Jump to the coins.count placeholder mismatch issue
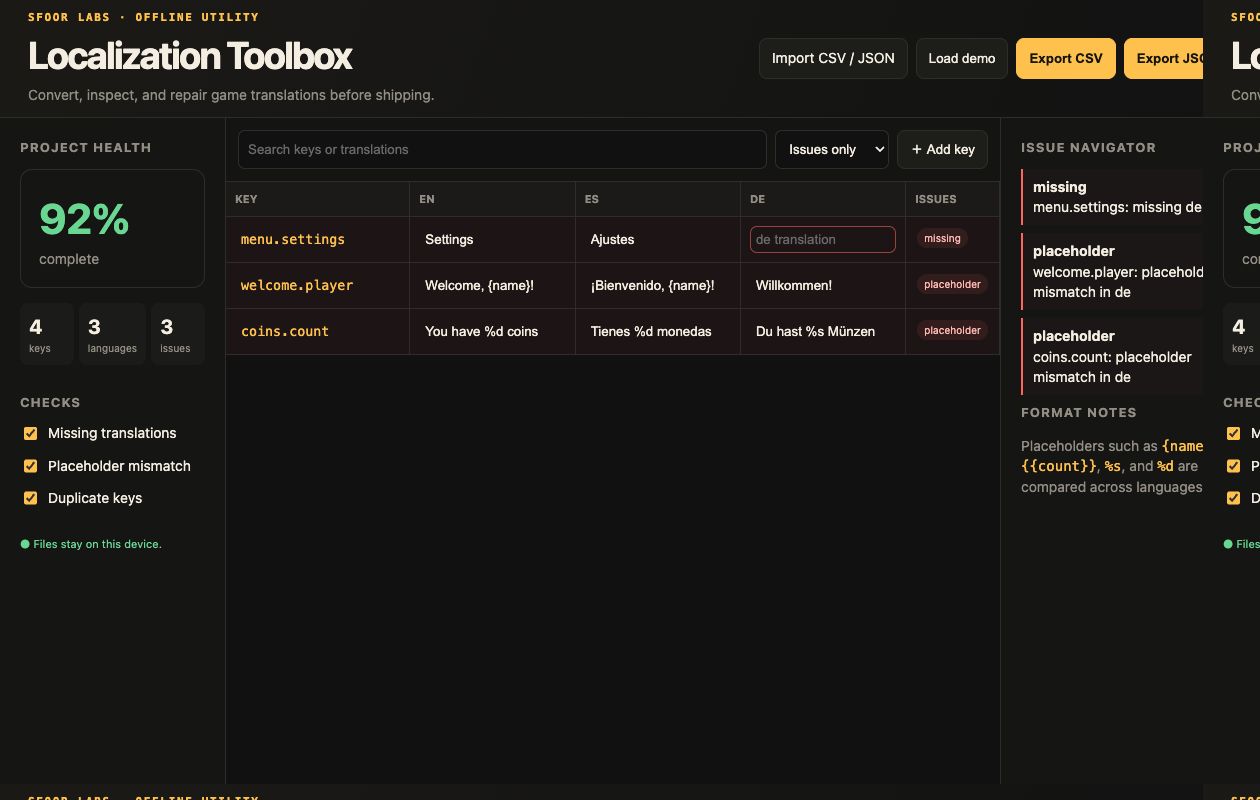 click(1112, 356)
